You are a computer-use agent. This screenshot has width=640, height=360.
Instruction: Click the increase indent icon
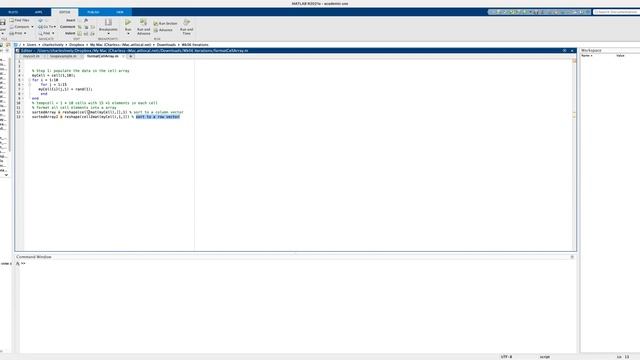86,33
